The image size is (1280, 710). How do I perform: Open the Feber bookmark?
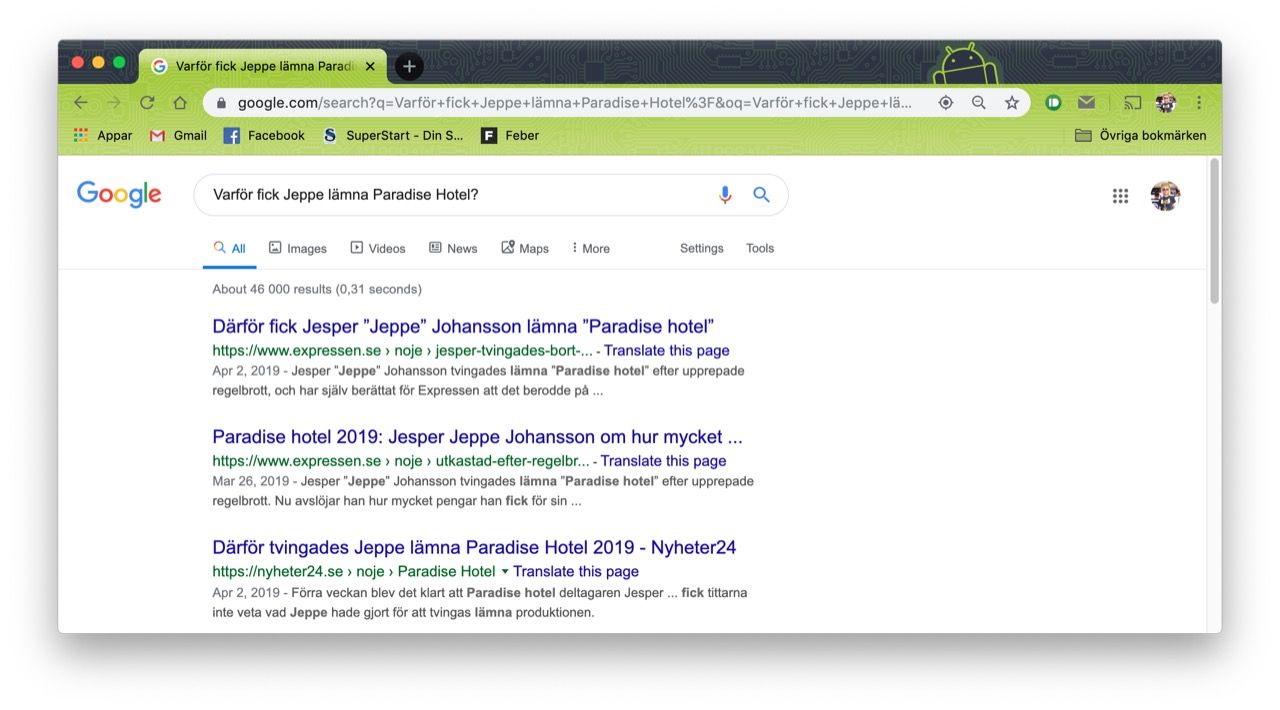point(510,135)
